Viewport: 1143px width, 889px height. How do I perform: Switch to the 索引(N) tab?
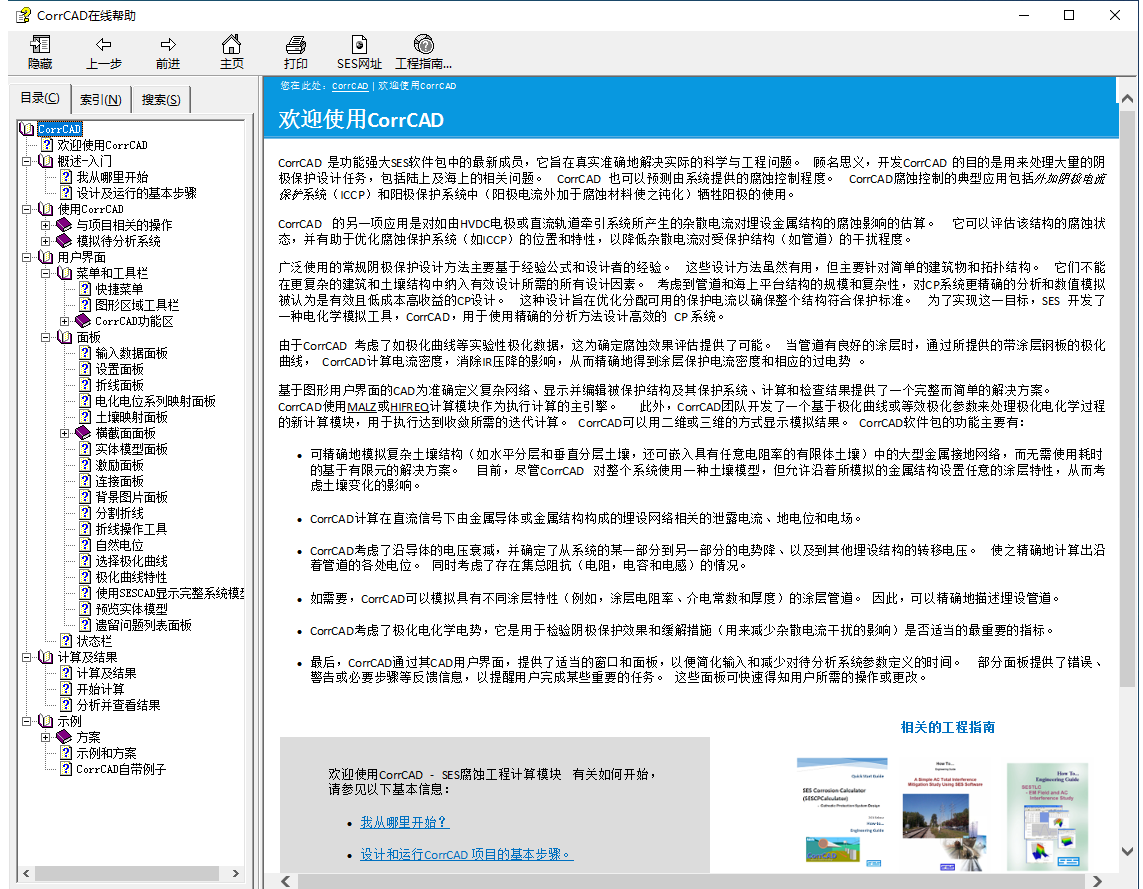(x=101, y=100)
